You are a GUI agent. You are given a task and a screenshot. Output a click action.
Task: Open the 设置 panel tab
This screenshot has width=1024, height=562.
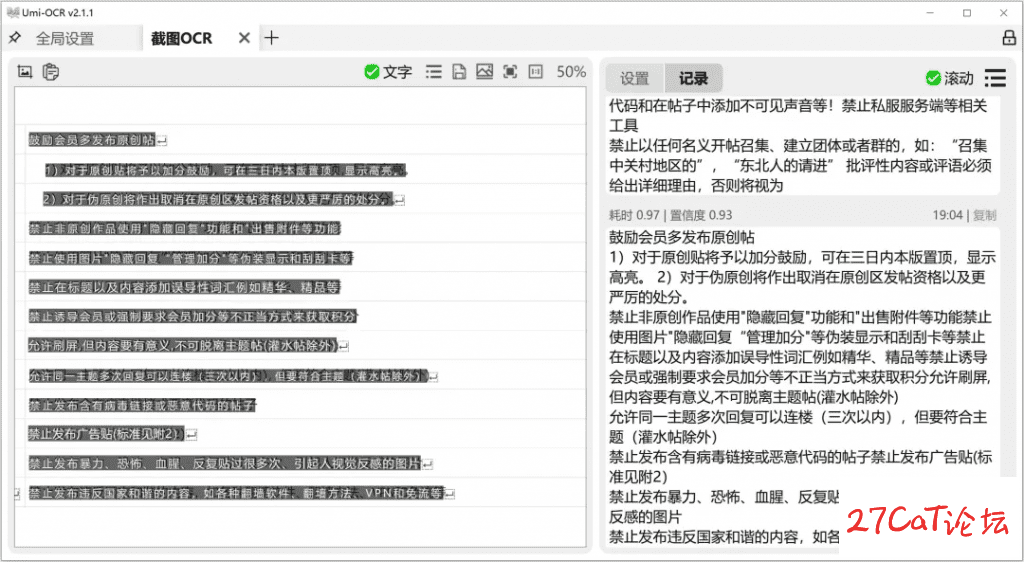(x=635, y=78)
